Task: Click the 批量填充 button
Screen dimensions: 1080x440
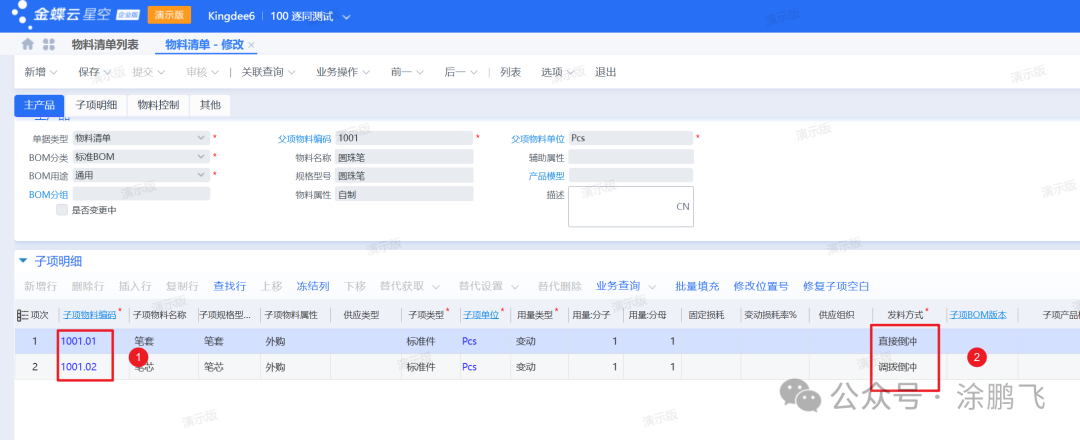Action: click(x=697, y=286)
